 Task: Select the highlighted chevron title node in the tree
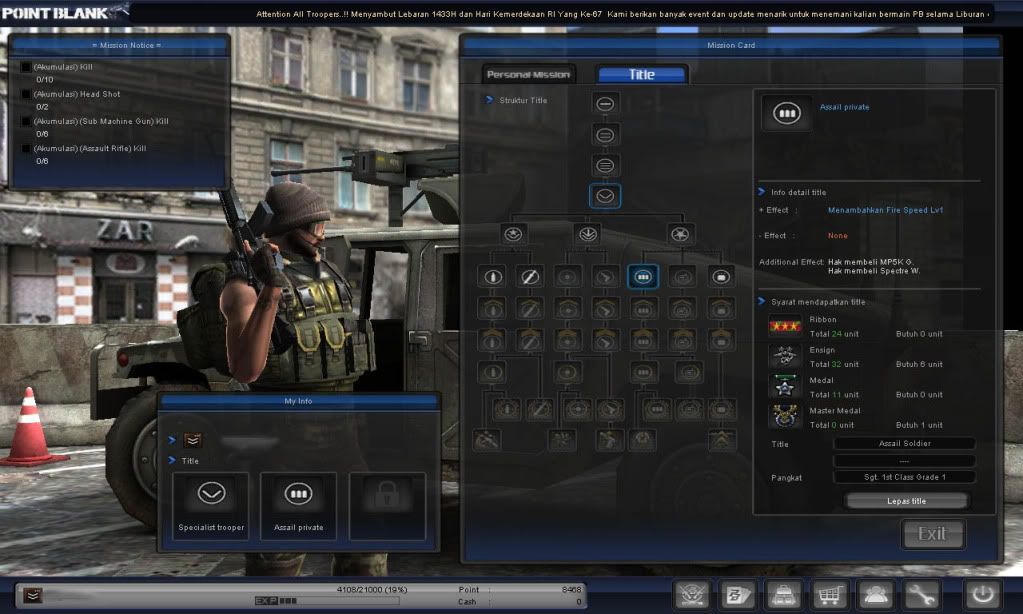tap(605, 196)
